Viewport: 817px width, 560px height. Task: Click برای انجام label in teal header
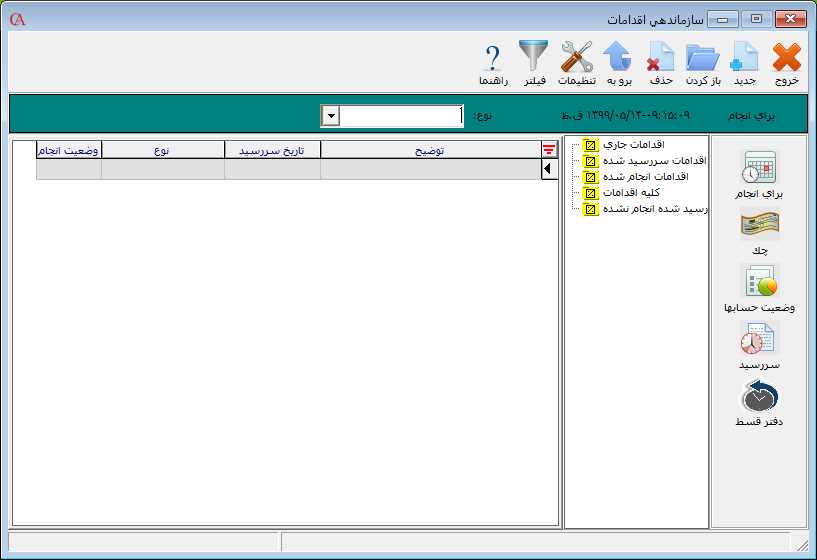(751, 116)
